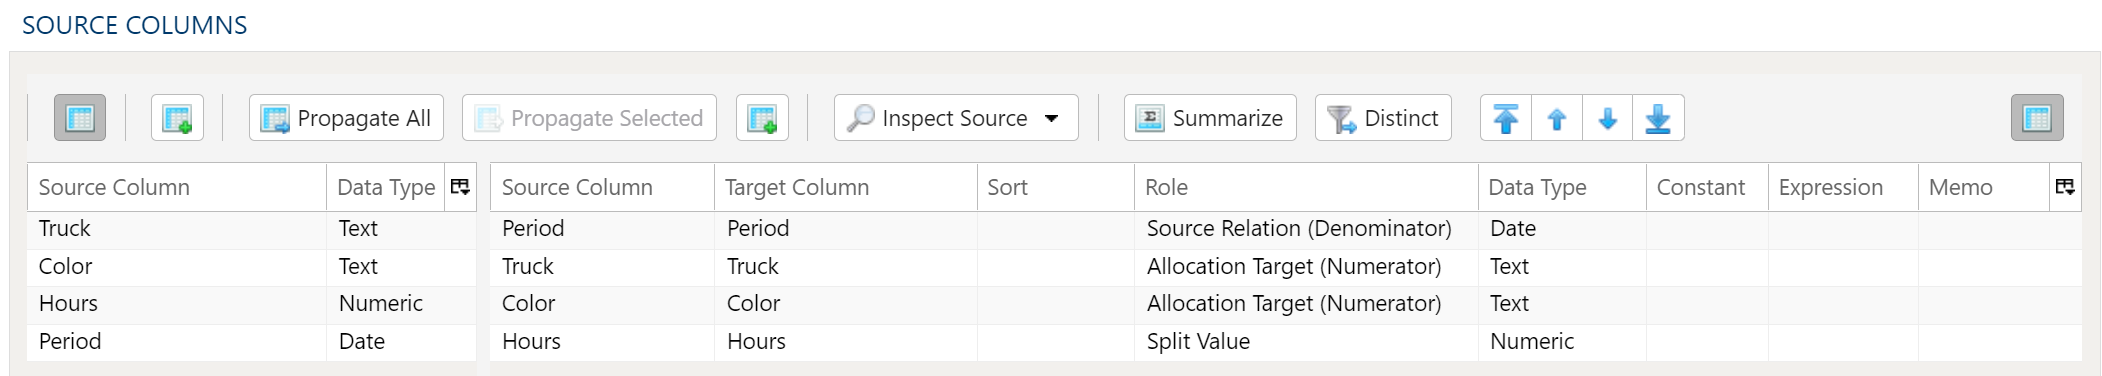Click the Constant column header
The height and width of the screenshot is (376, 2102).
pos(1707,187)
